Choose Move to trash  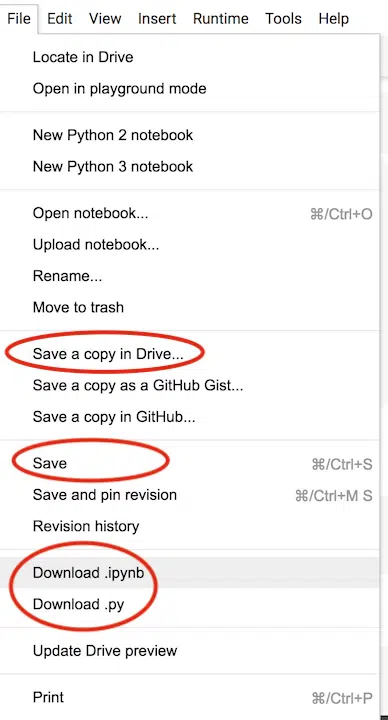pos(190,307)
